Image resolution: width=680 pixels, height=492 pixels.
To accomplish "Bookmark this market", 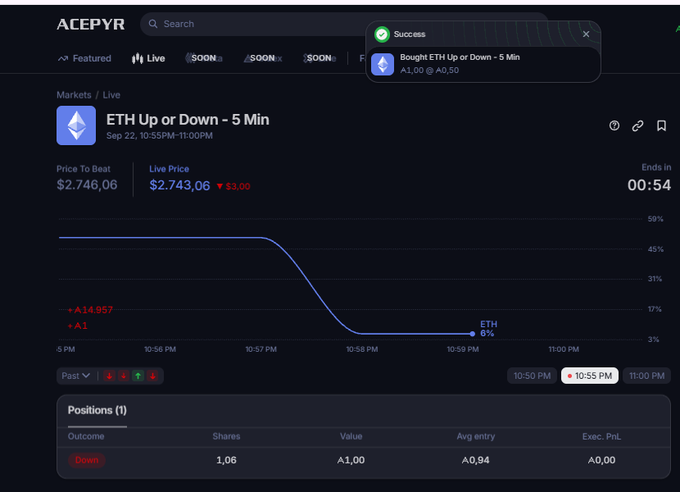I will point(661,126).
